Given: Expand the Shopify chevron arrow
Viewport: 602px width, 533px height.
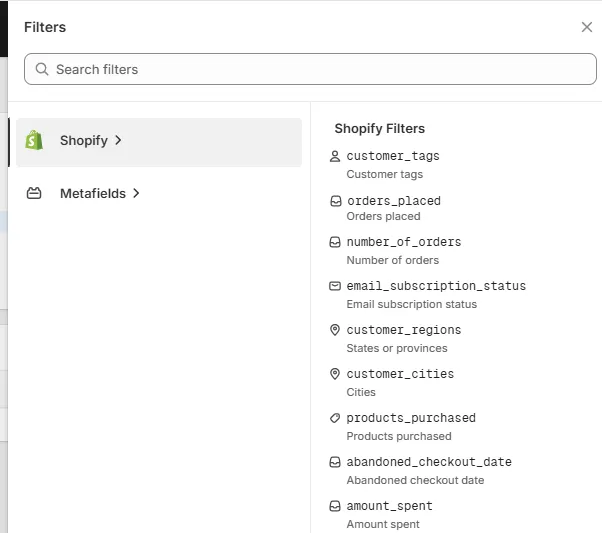Looking at the screenshot, I should pos(118,140).
